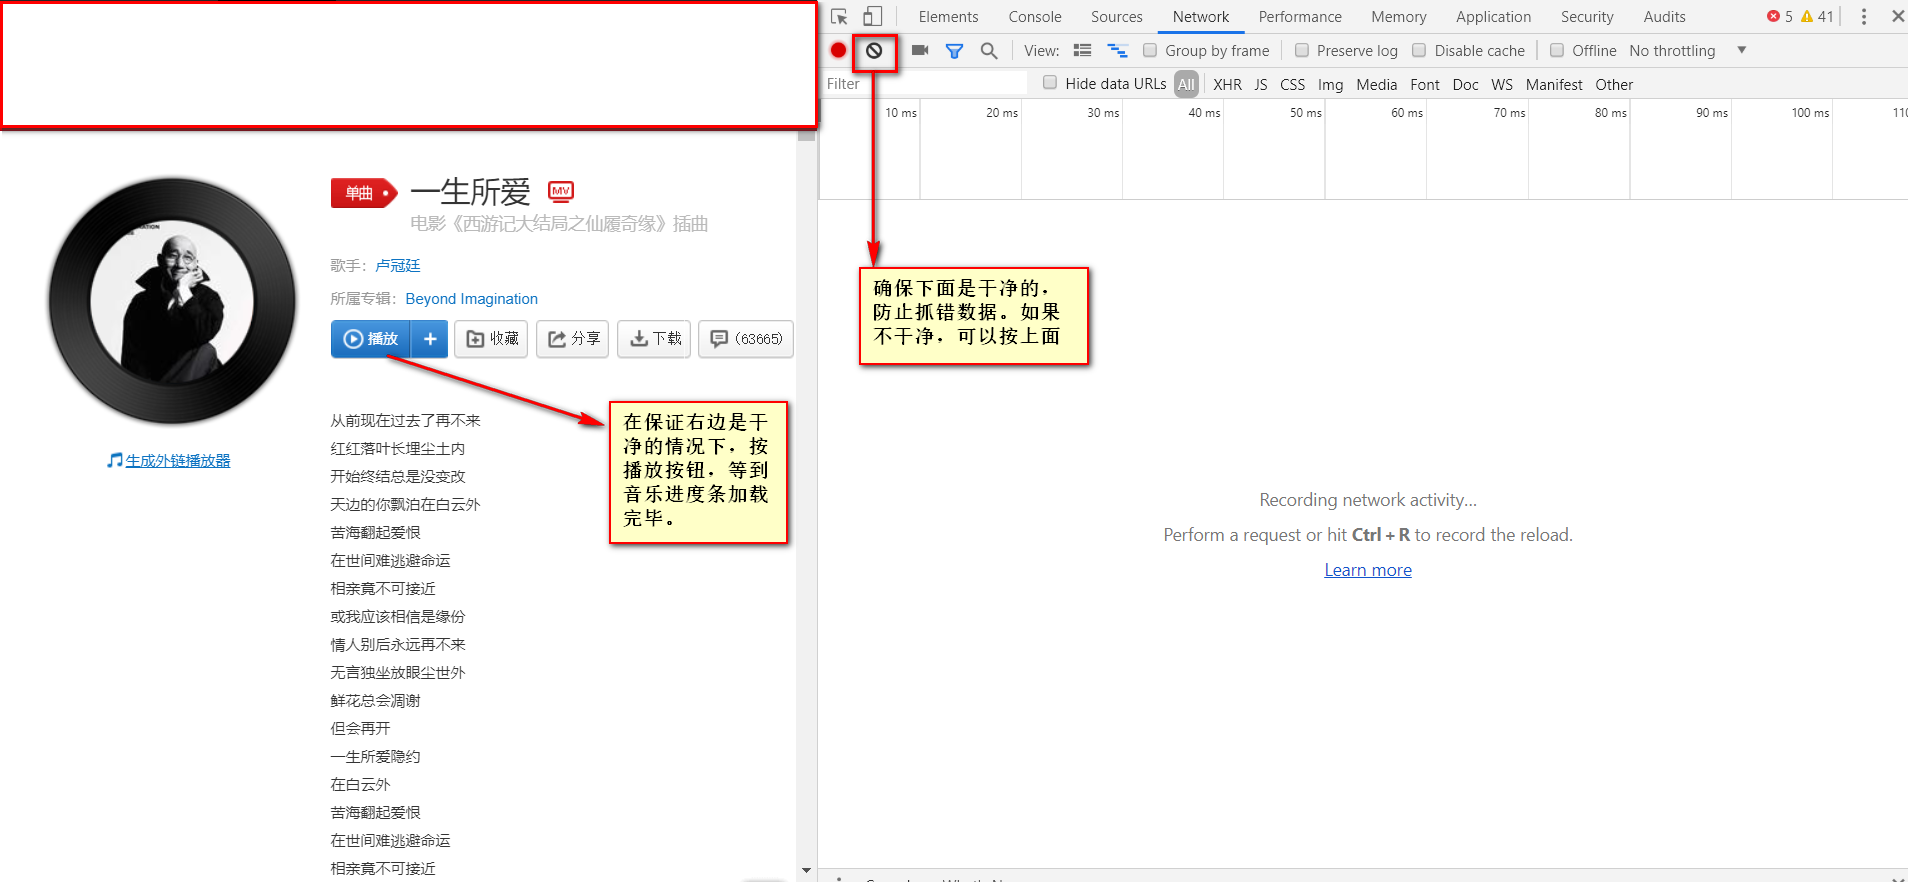Image resolution: width=1908 pixels, height=882 pixels.
Task: Click the 50 ms timeline marker
Action: (x=1305, y=113)
